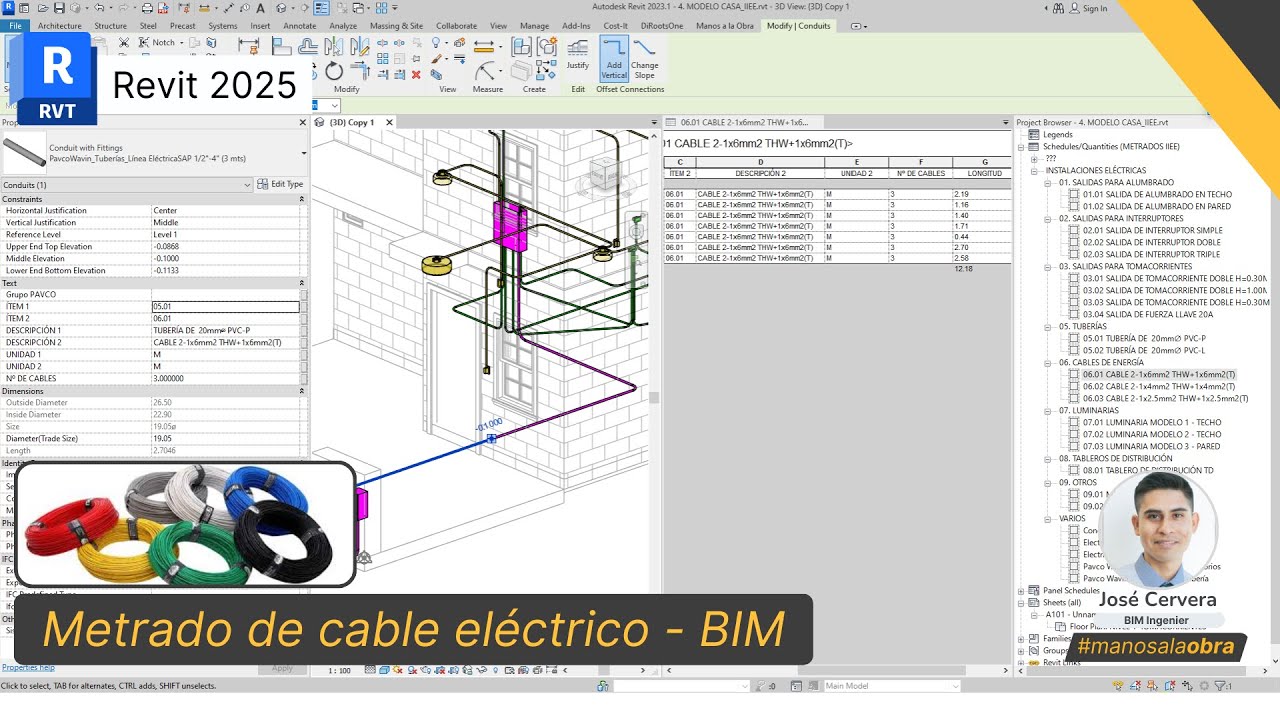This screenshot has width=1280, height=720.
Task: Switch to the Systems ribbon tab
Action: (x=223, y=25)
